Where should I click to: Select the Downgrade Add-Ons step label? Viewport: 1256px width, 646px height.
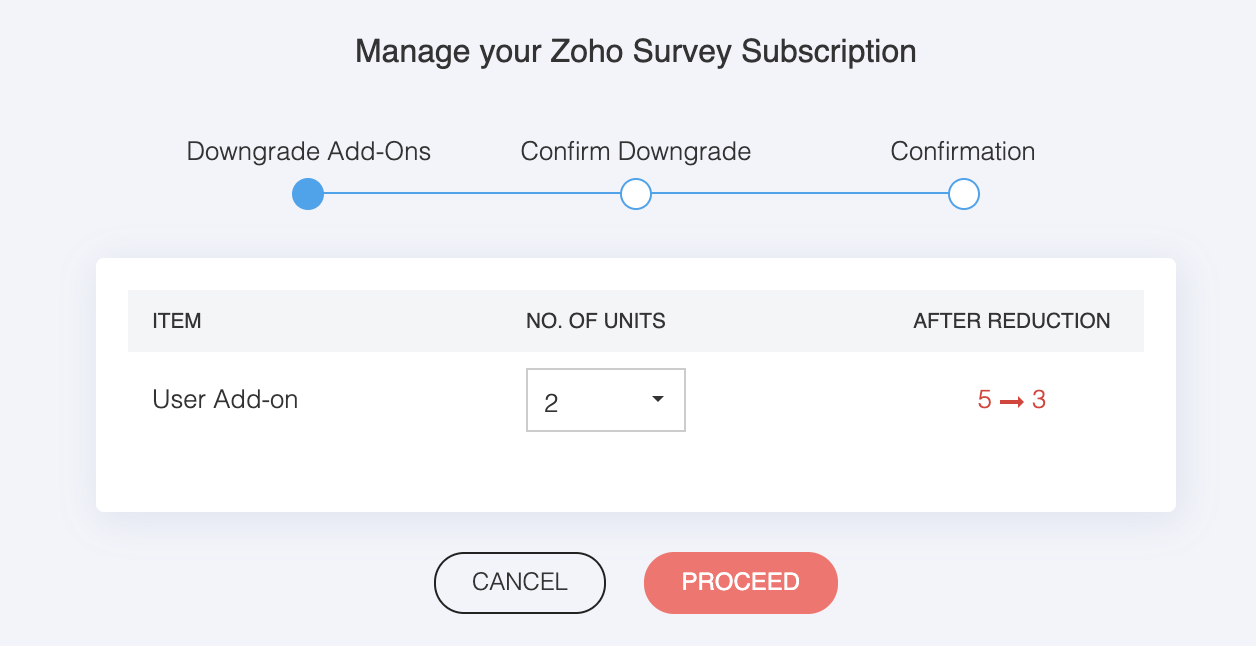pyautogui.click(x=308, y=152)
